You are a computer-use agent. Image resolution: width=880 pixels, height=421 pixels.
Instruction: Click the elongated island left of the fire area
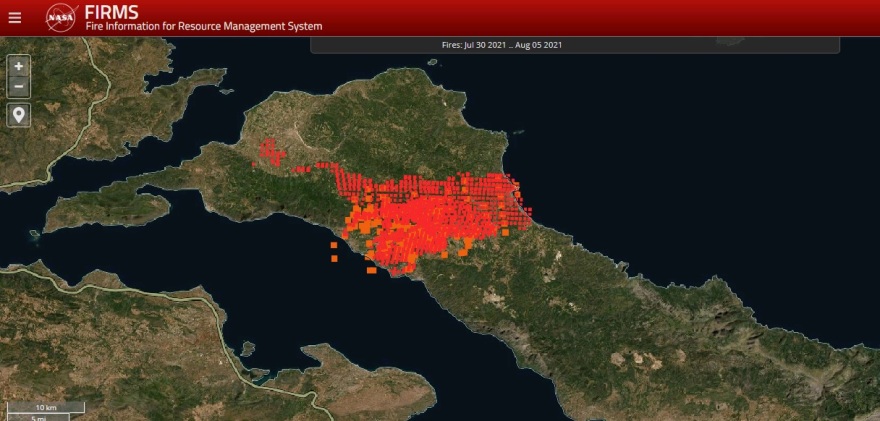pos(108,209)
